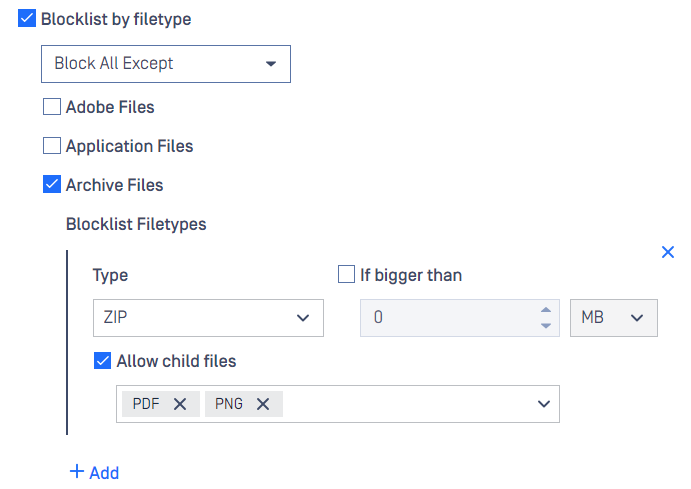Open the ZIP type dropdown
Viewport: 691px width, 489px height.
pyautogui.click(x=208, y=317)
